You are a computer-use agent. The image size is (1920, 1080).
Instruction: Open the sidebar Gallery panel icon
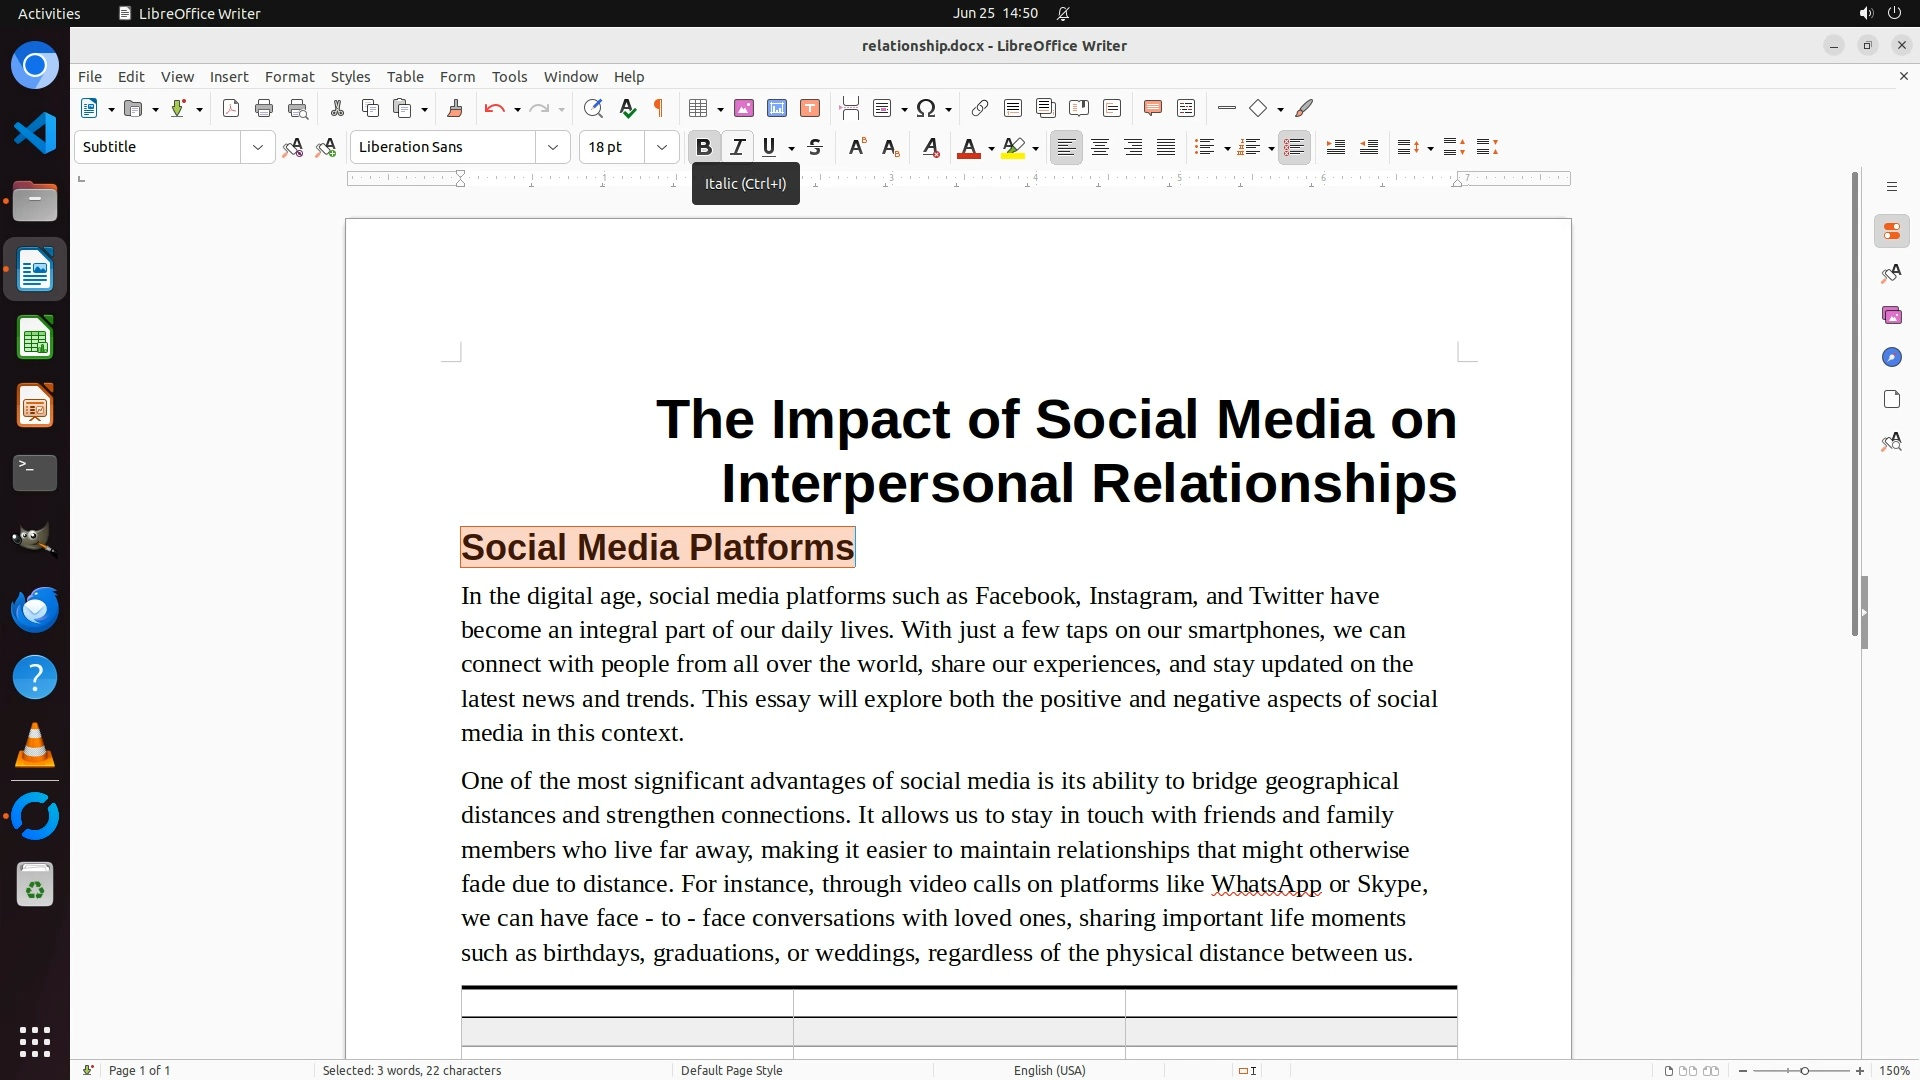pos(1891,316)
